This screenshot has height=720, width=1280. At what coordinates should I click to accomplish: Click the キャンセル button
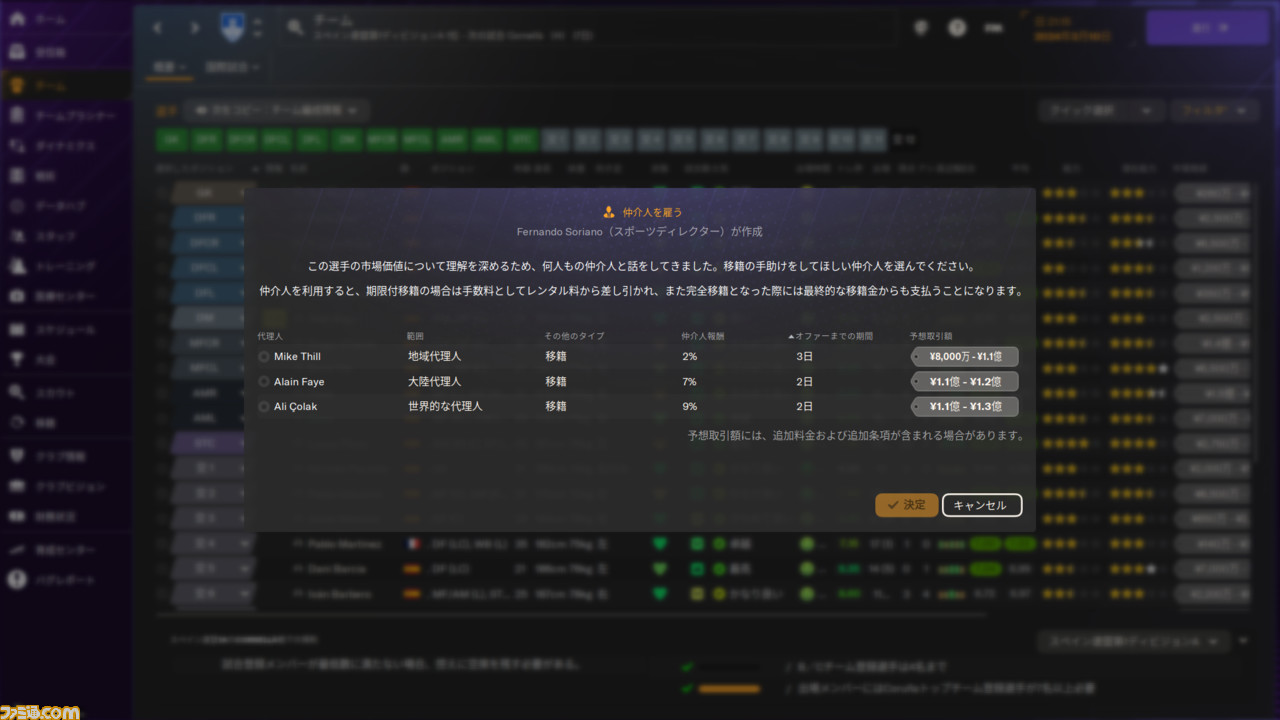(x=981, y=505)
